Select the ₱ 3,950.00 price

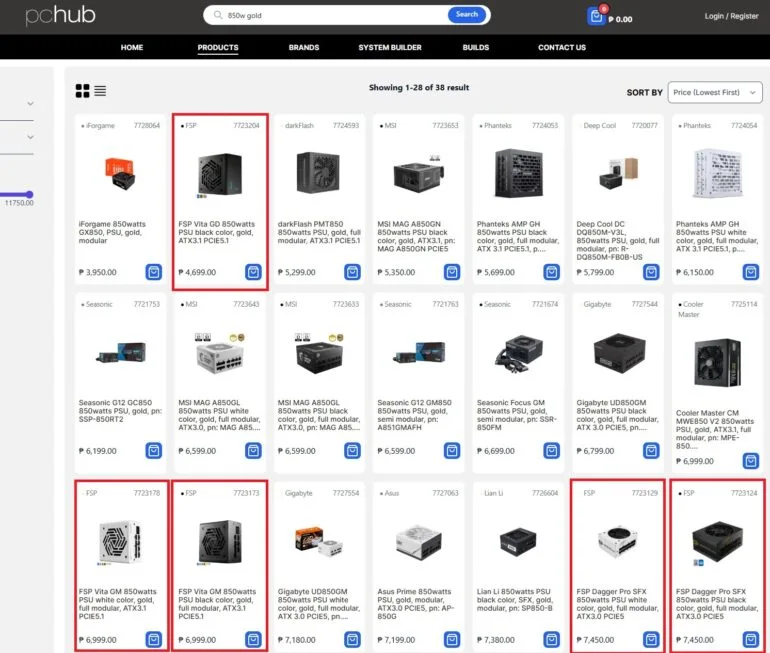click(98, 272)
